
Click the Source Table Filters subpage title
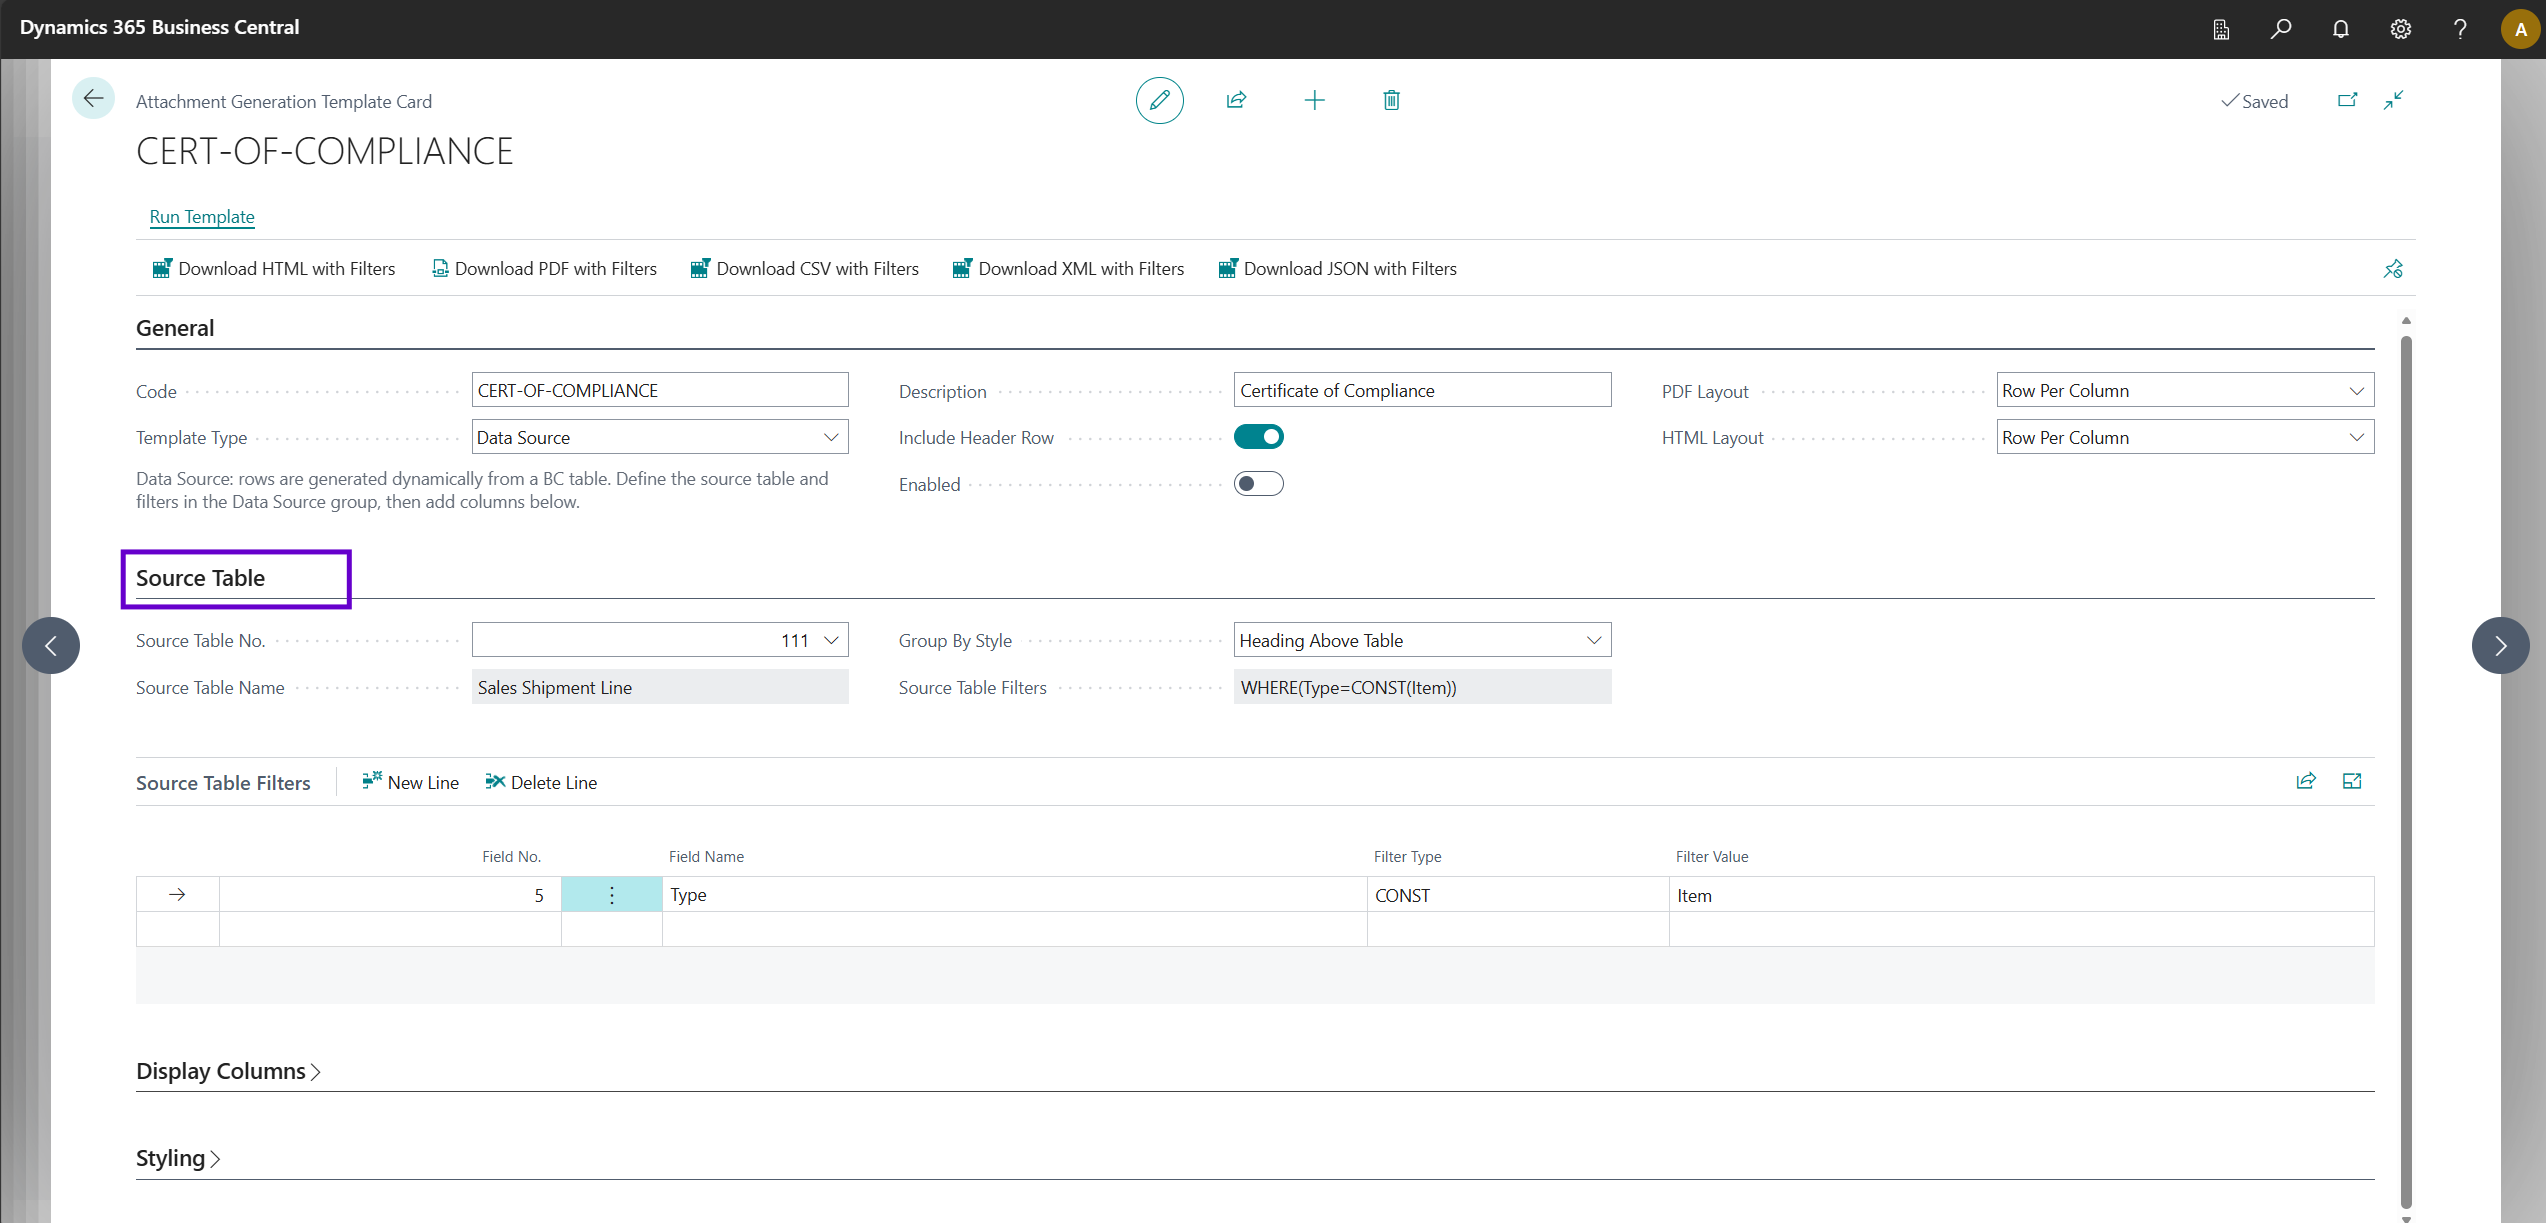coord(223,783)
